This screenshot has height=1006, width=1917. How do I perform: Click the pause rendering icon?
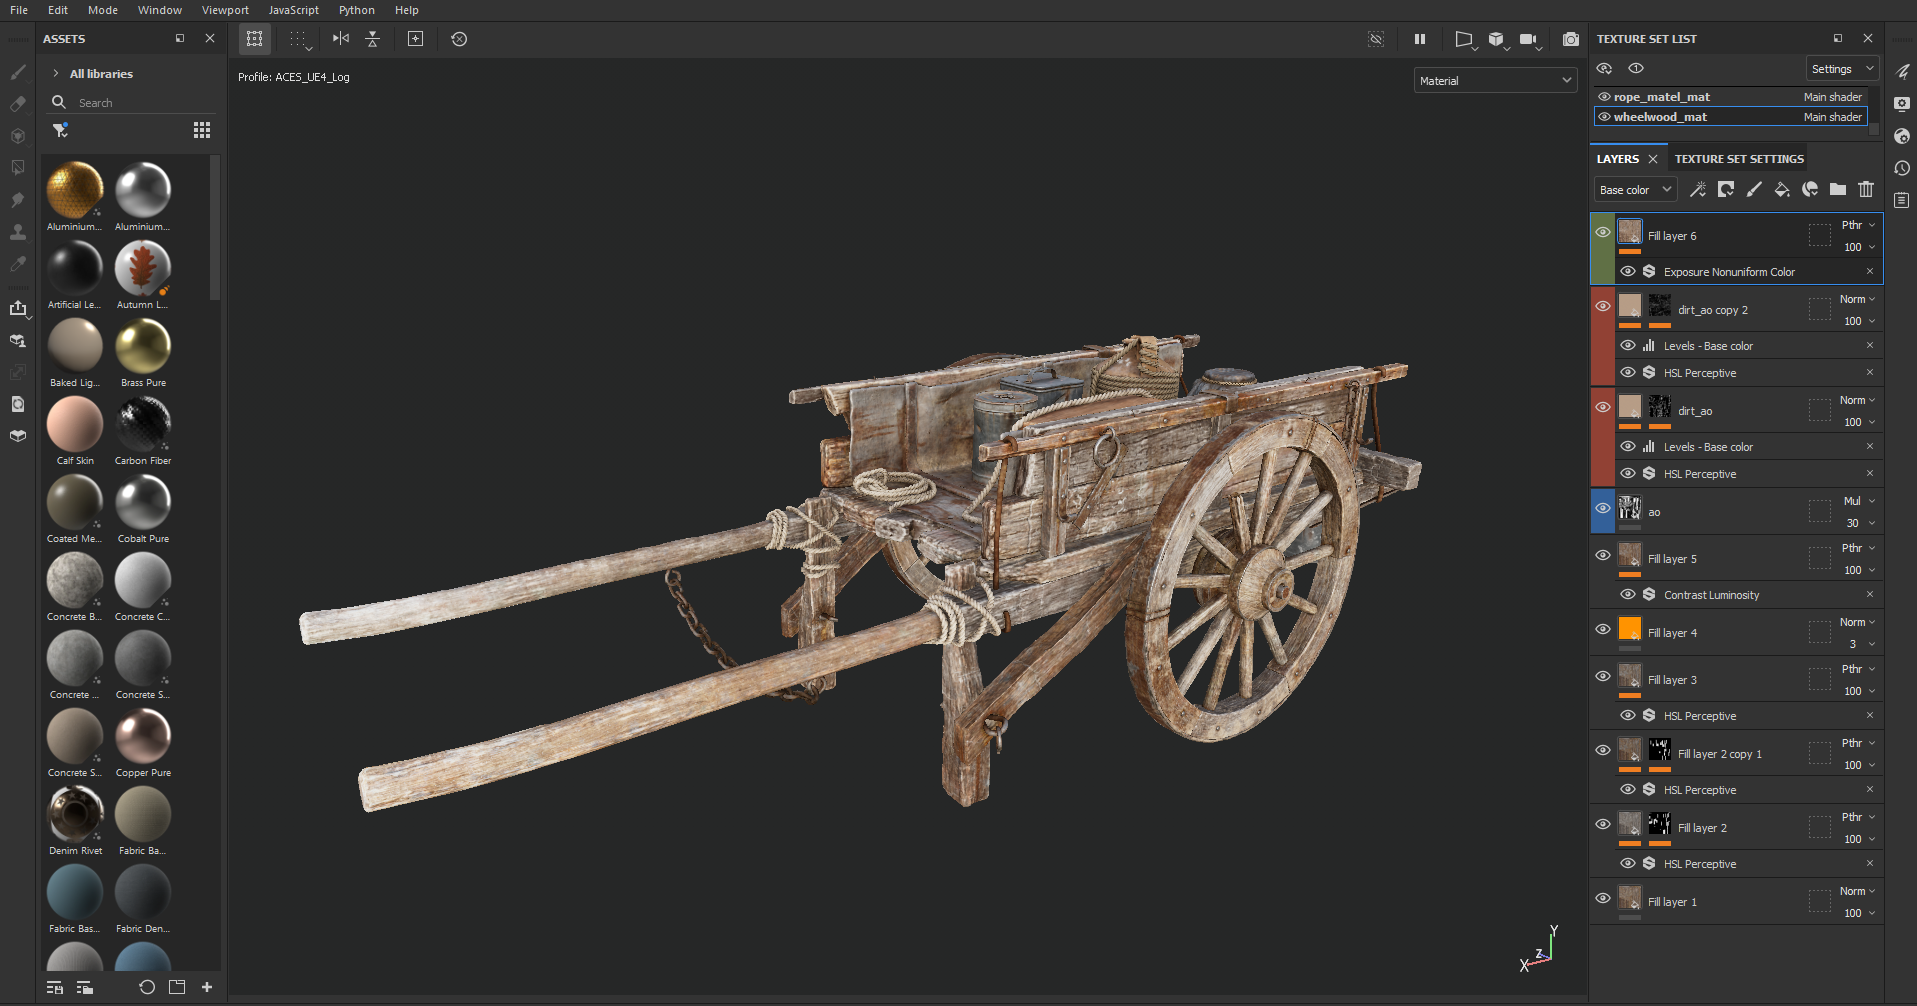pyautogui.click(x=1420, y=39)
